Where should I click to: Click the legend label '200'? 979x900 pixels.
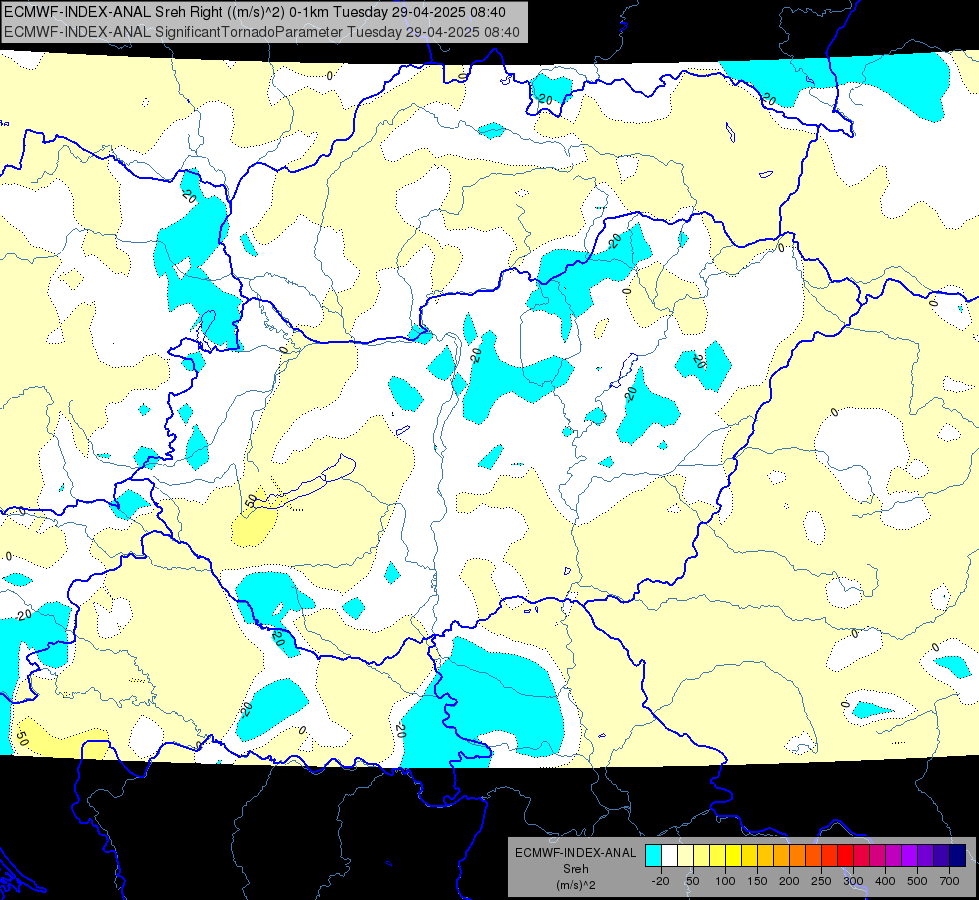pos(789,881)
